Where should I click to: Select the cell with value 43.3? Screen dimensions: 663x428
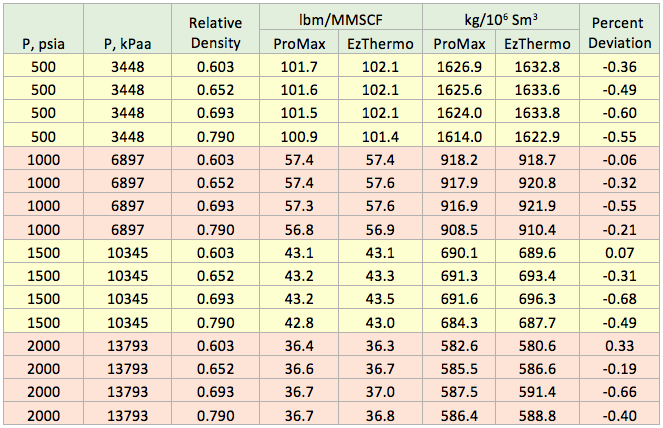(380, 275)
